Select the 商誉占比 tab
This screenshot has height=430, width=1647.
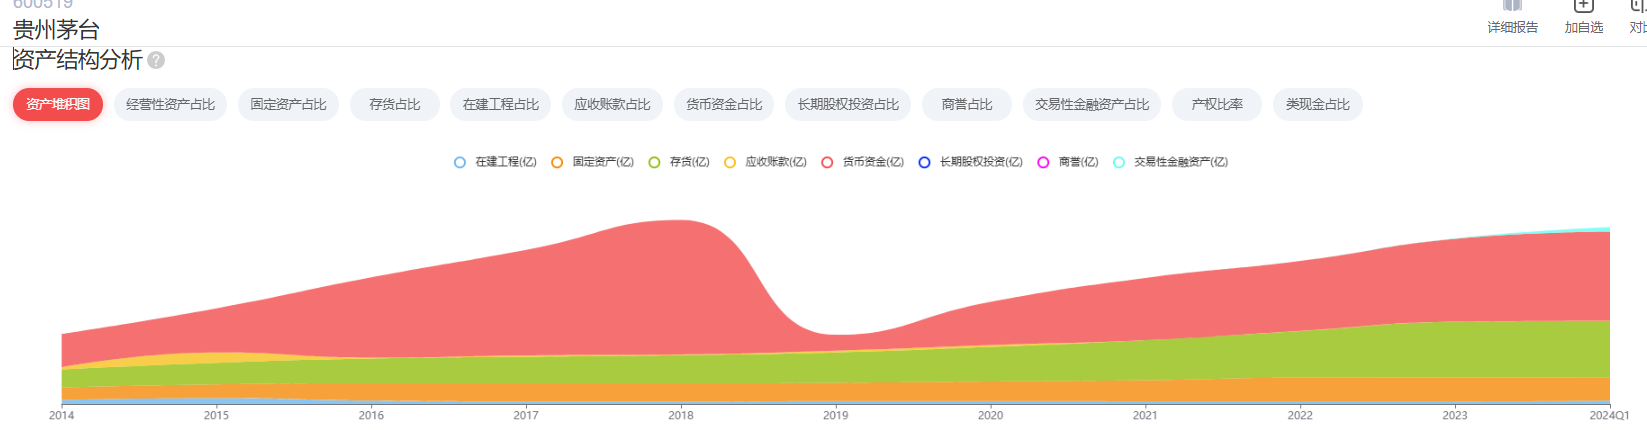click(967, 104)
